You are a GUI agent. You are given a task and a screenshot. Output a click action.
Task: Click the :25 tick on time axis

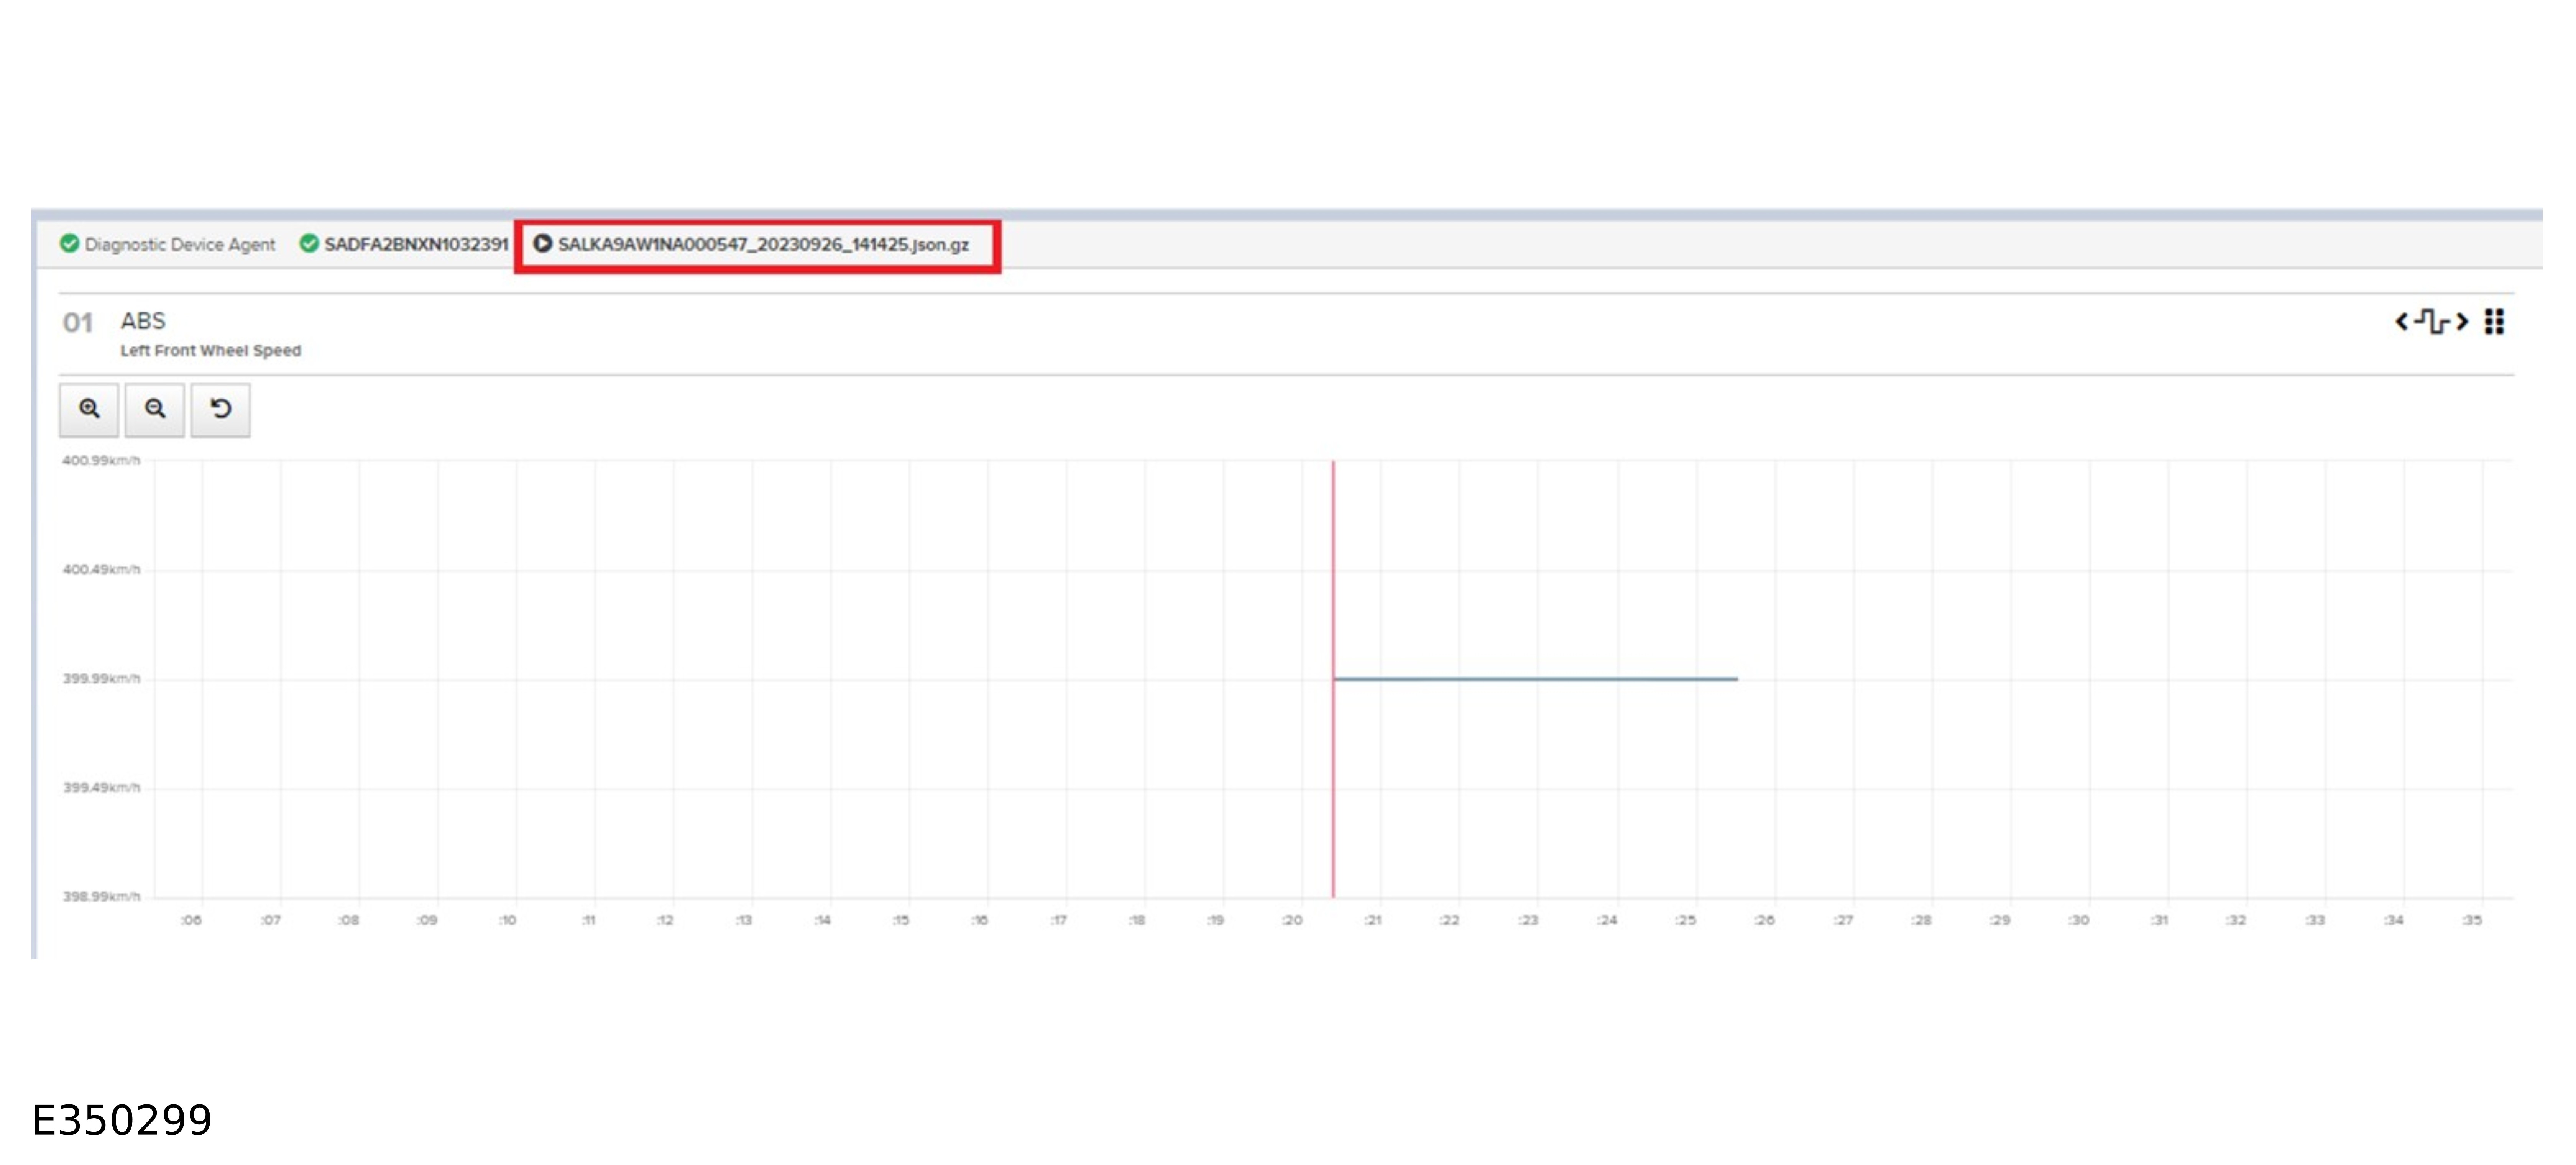1686,920
